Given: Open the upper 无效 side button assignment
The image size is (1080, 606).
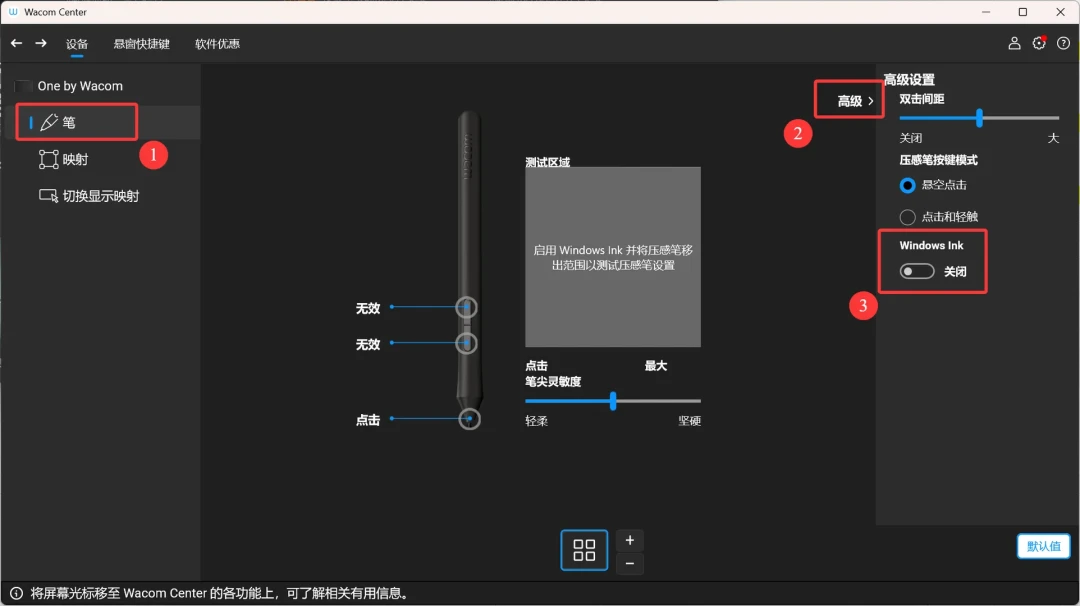Looking at the screenshot, I should [368, 308].
